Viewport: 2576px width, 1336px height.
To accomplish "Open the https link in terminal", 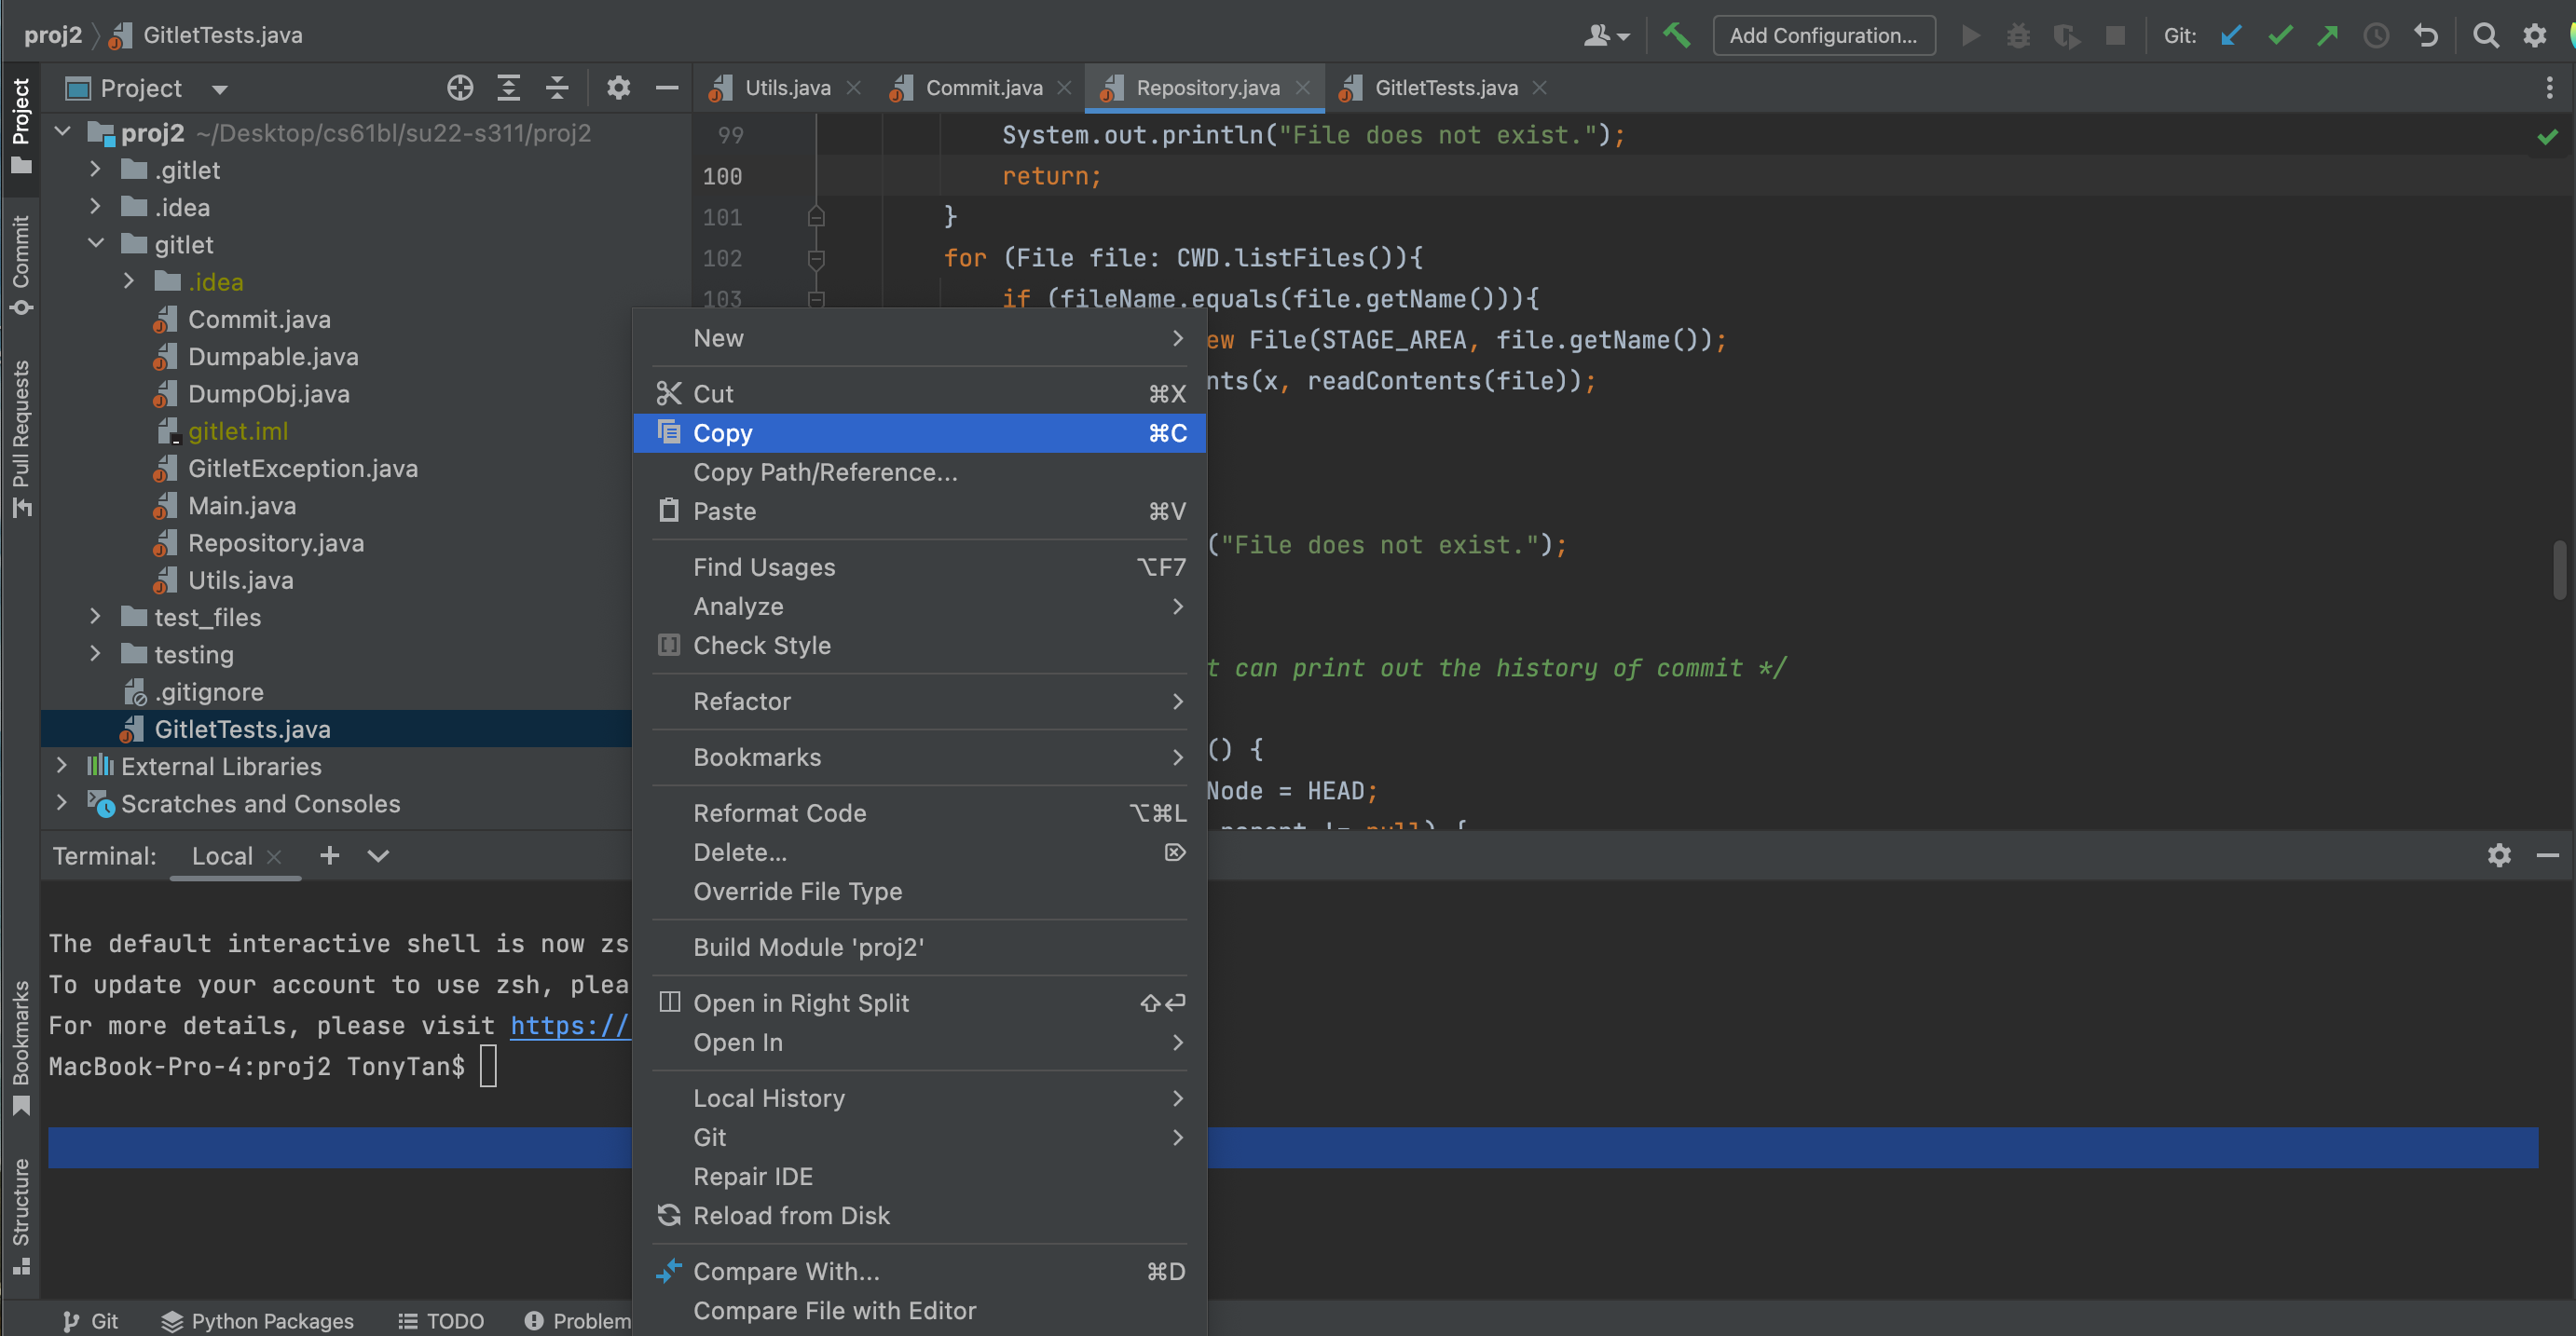I will click(569, 1025).
